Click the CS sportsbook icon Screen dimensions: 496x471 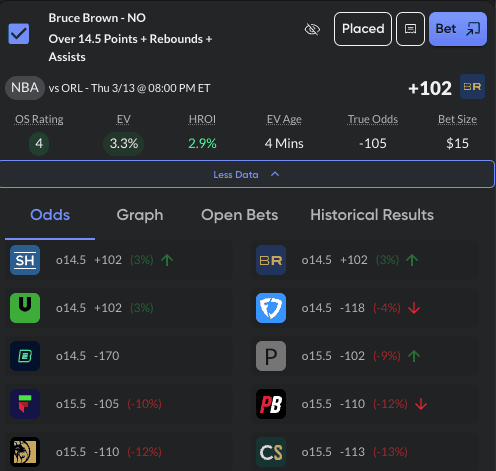click(271, 452)
